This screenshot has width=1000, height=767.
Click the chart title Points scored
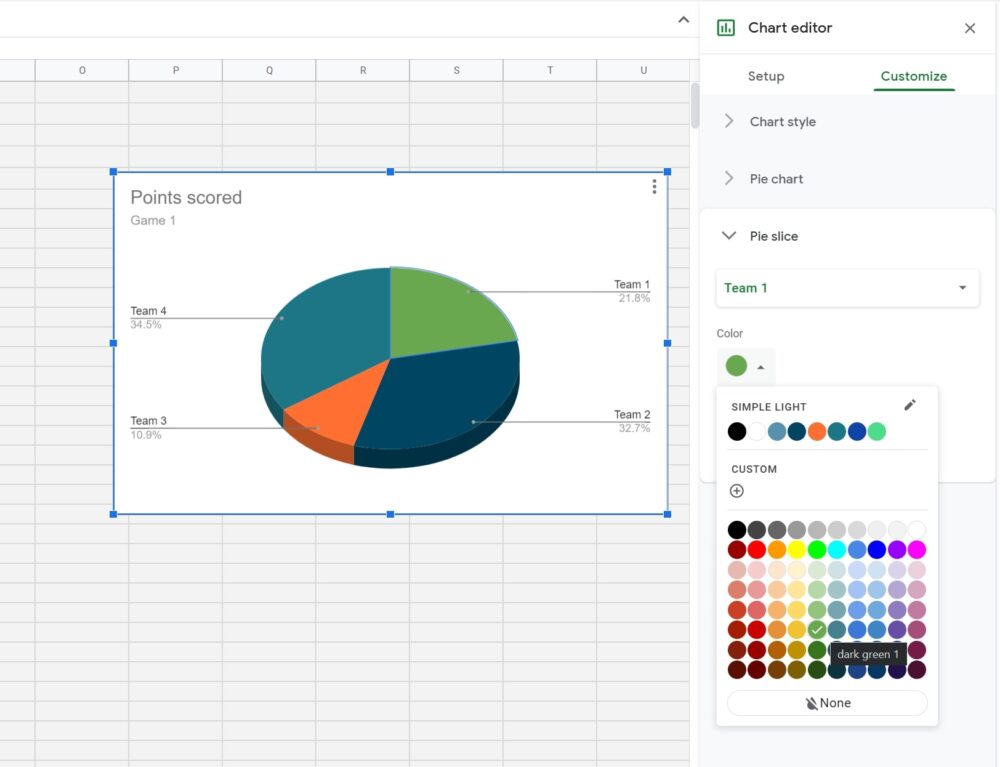186,198
